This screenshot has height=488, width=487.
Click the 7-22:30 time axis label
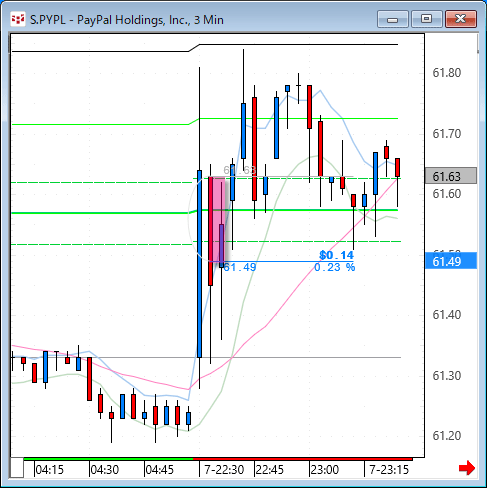pyautogui.click(x=224, y=470)
